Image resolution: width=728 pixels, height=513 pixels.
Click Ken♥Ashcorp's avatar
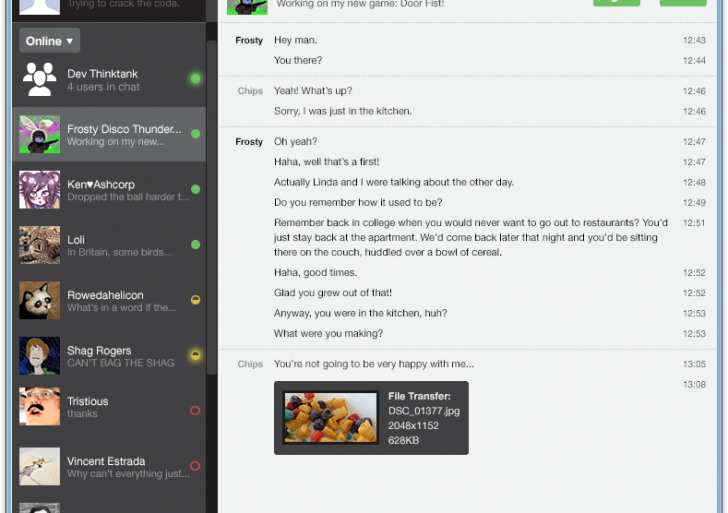click(x=39, y=189)
